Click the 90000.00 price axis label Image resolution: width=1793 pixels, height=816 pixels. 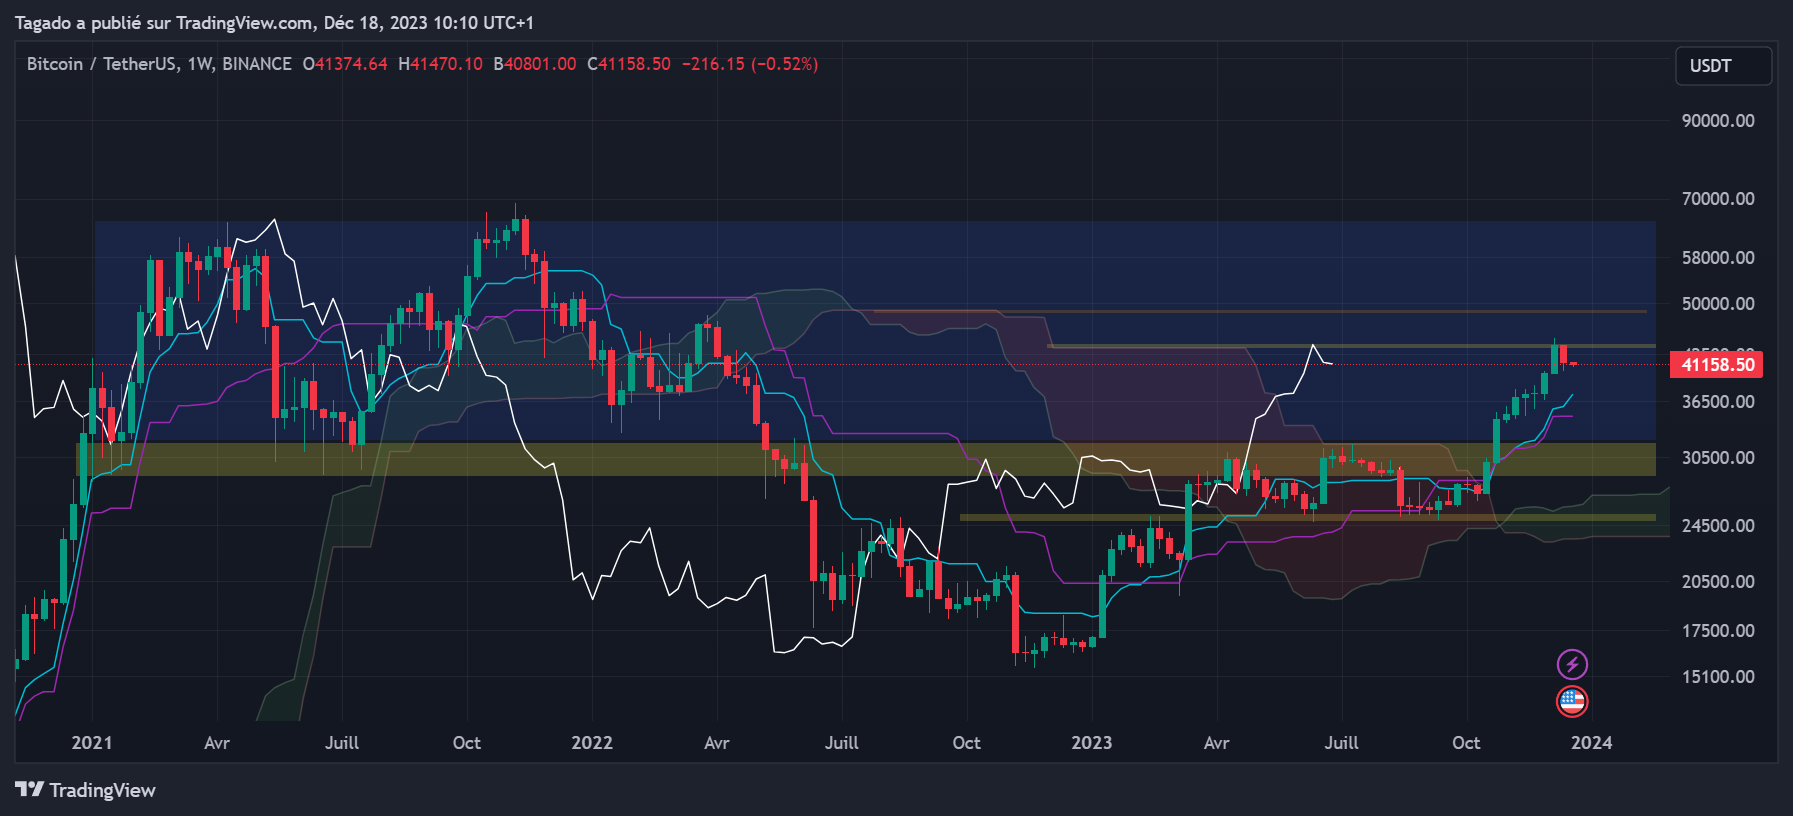(x=1718, y=121)
